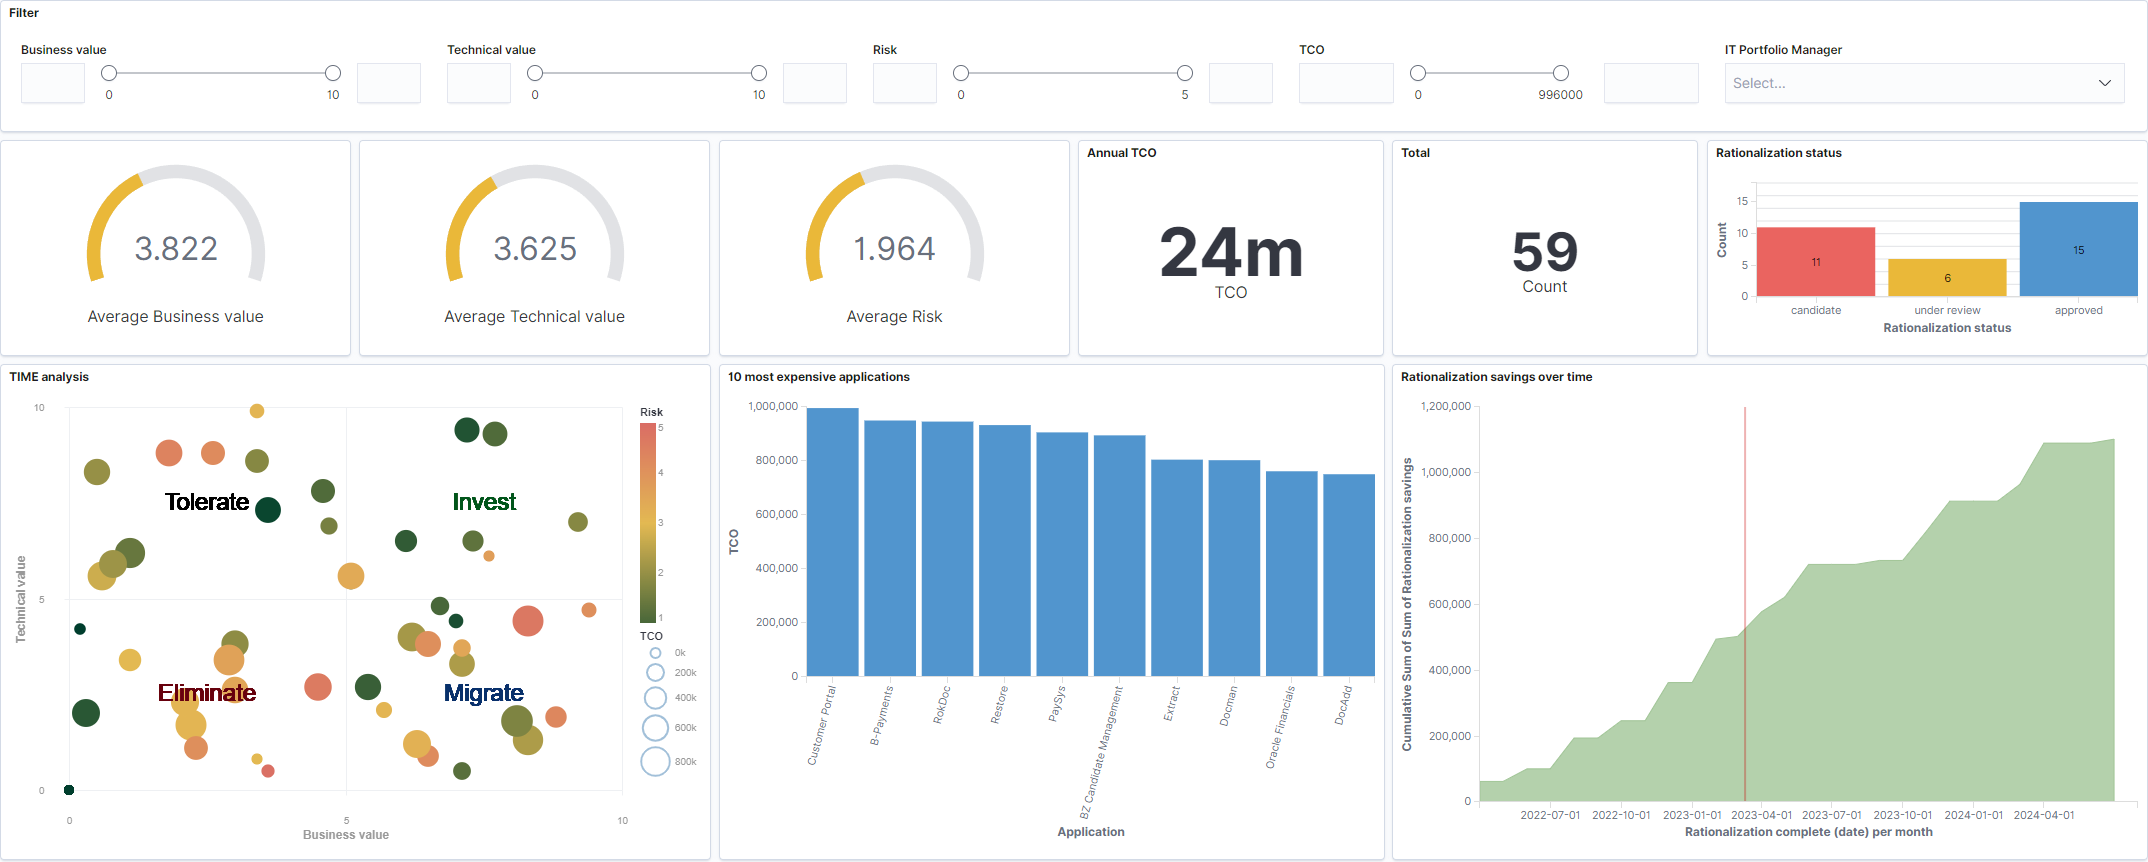2148x862 pixels.
Task: Click the dropdown chevron in IT Portfolio Manager
Action: point(2104,83)
